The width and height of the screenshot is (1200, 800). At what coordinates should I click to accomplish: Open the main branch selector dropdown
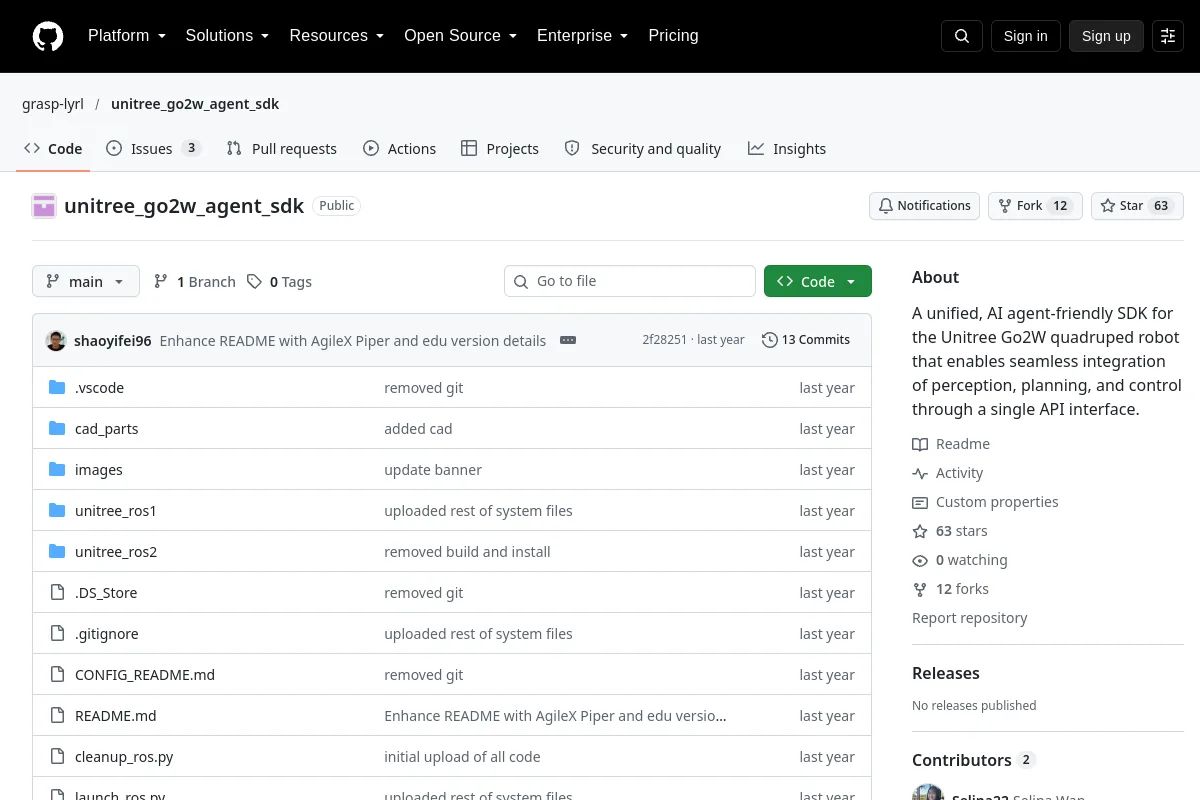86,282
